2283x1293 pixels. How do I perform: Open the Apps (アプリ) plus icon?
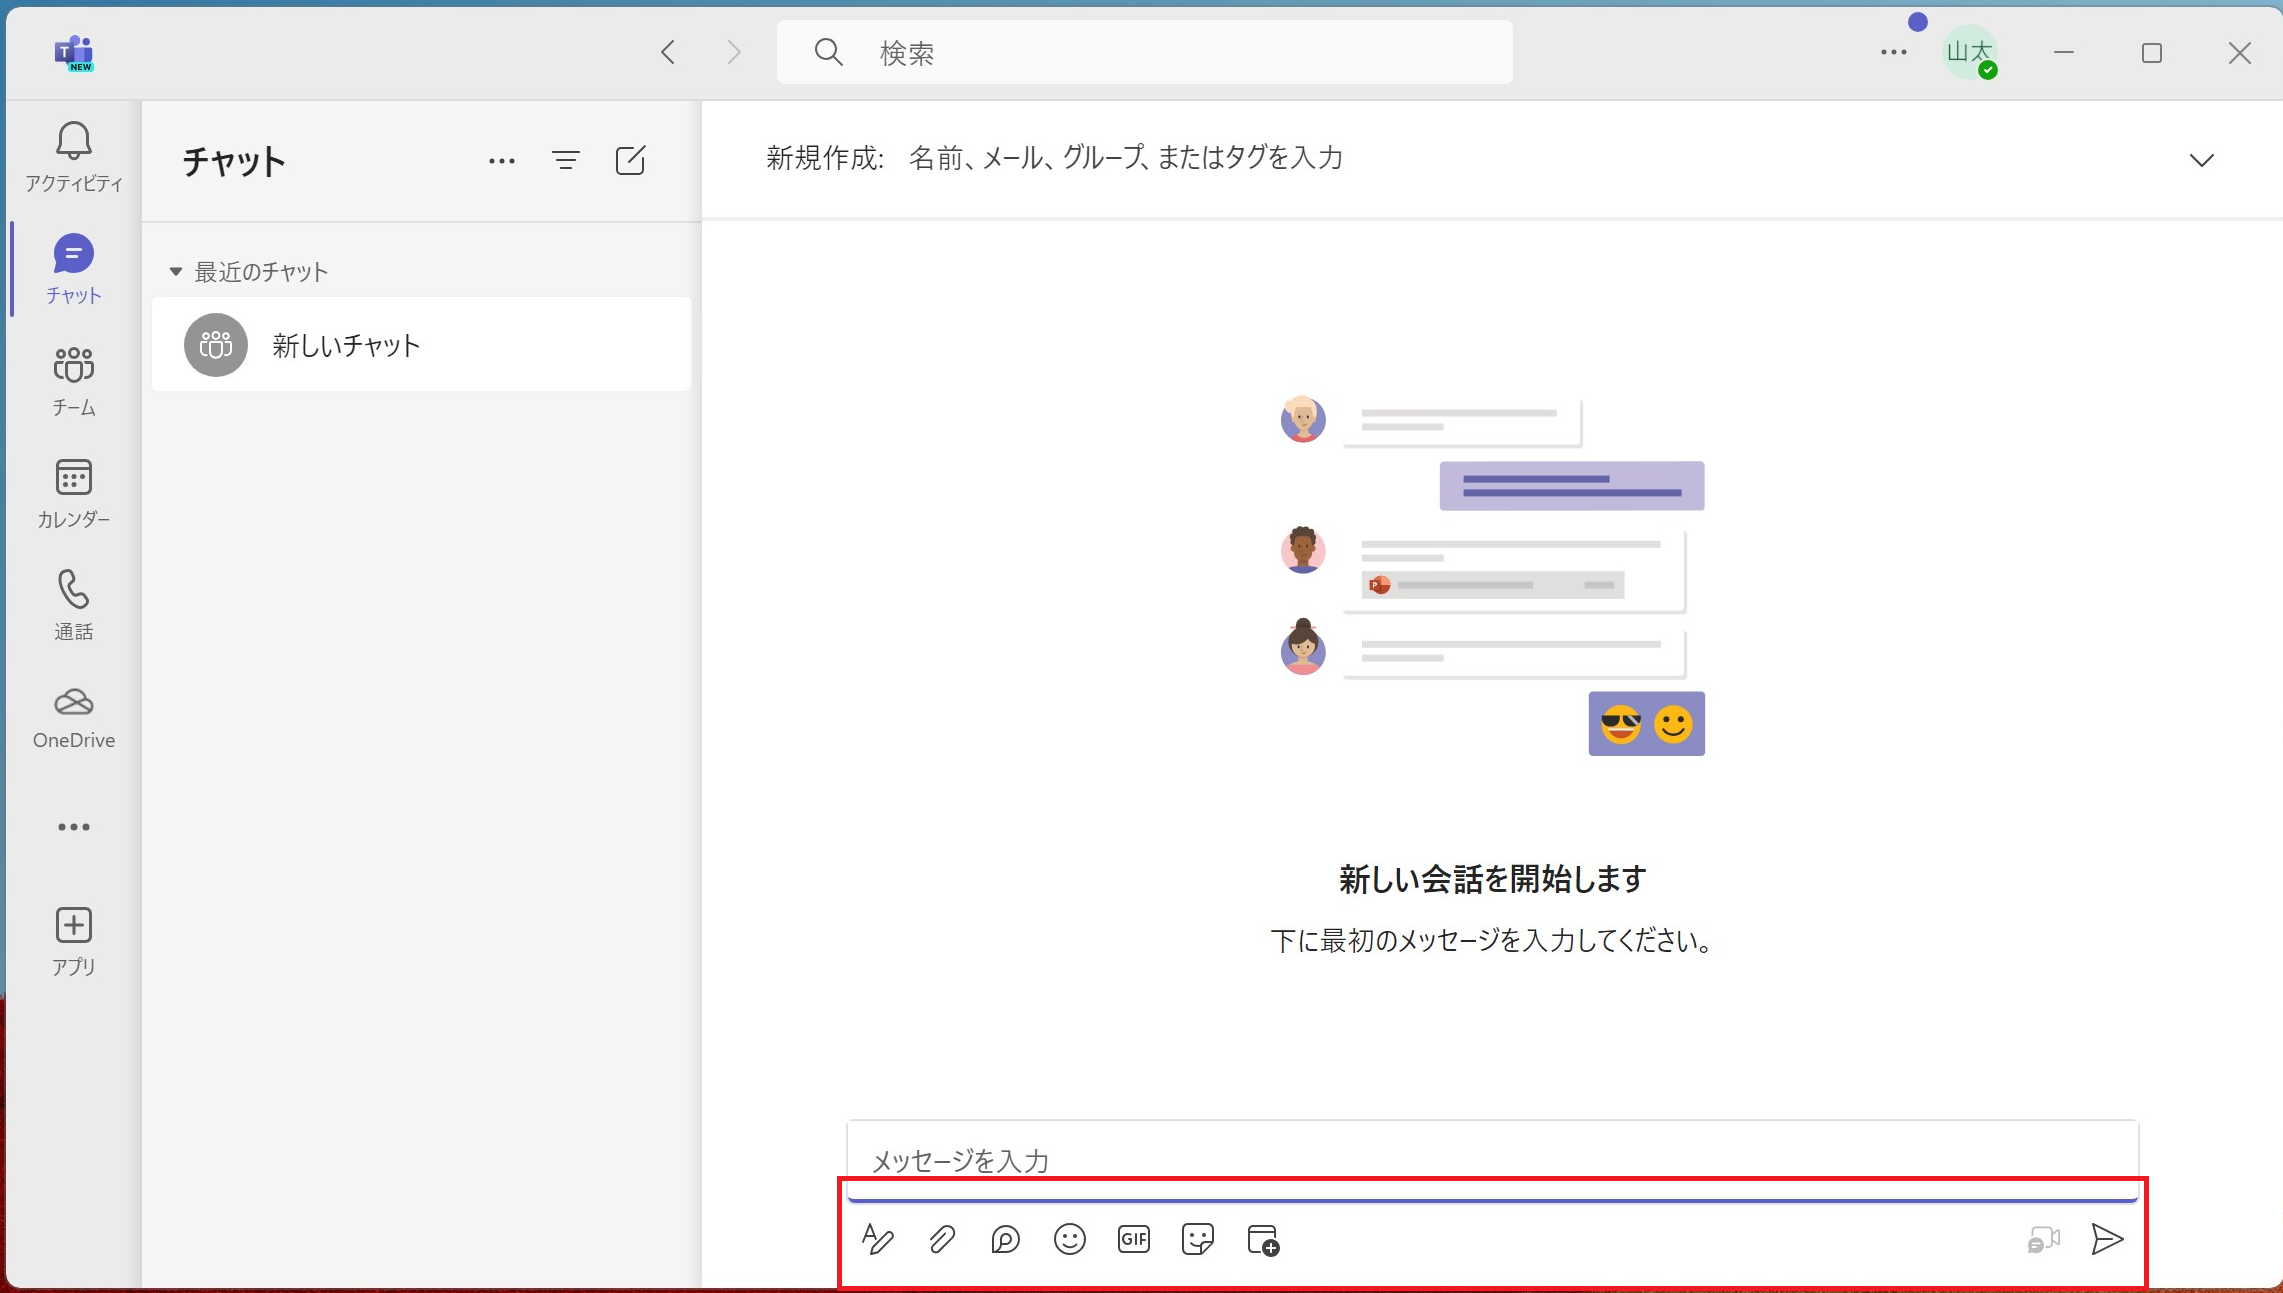[x=74, y=926]
